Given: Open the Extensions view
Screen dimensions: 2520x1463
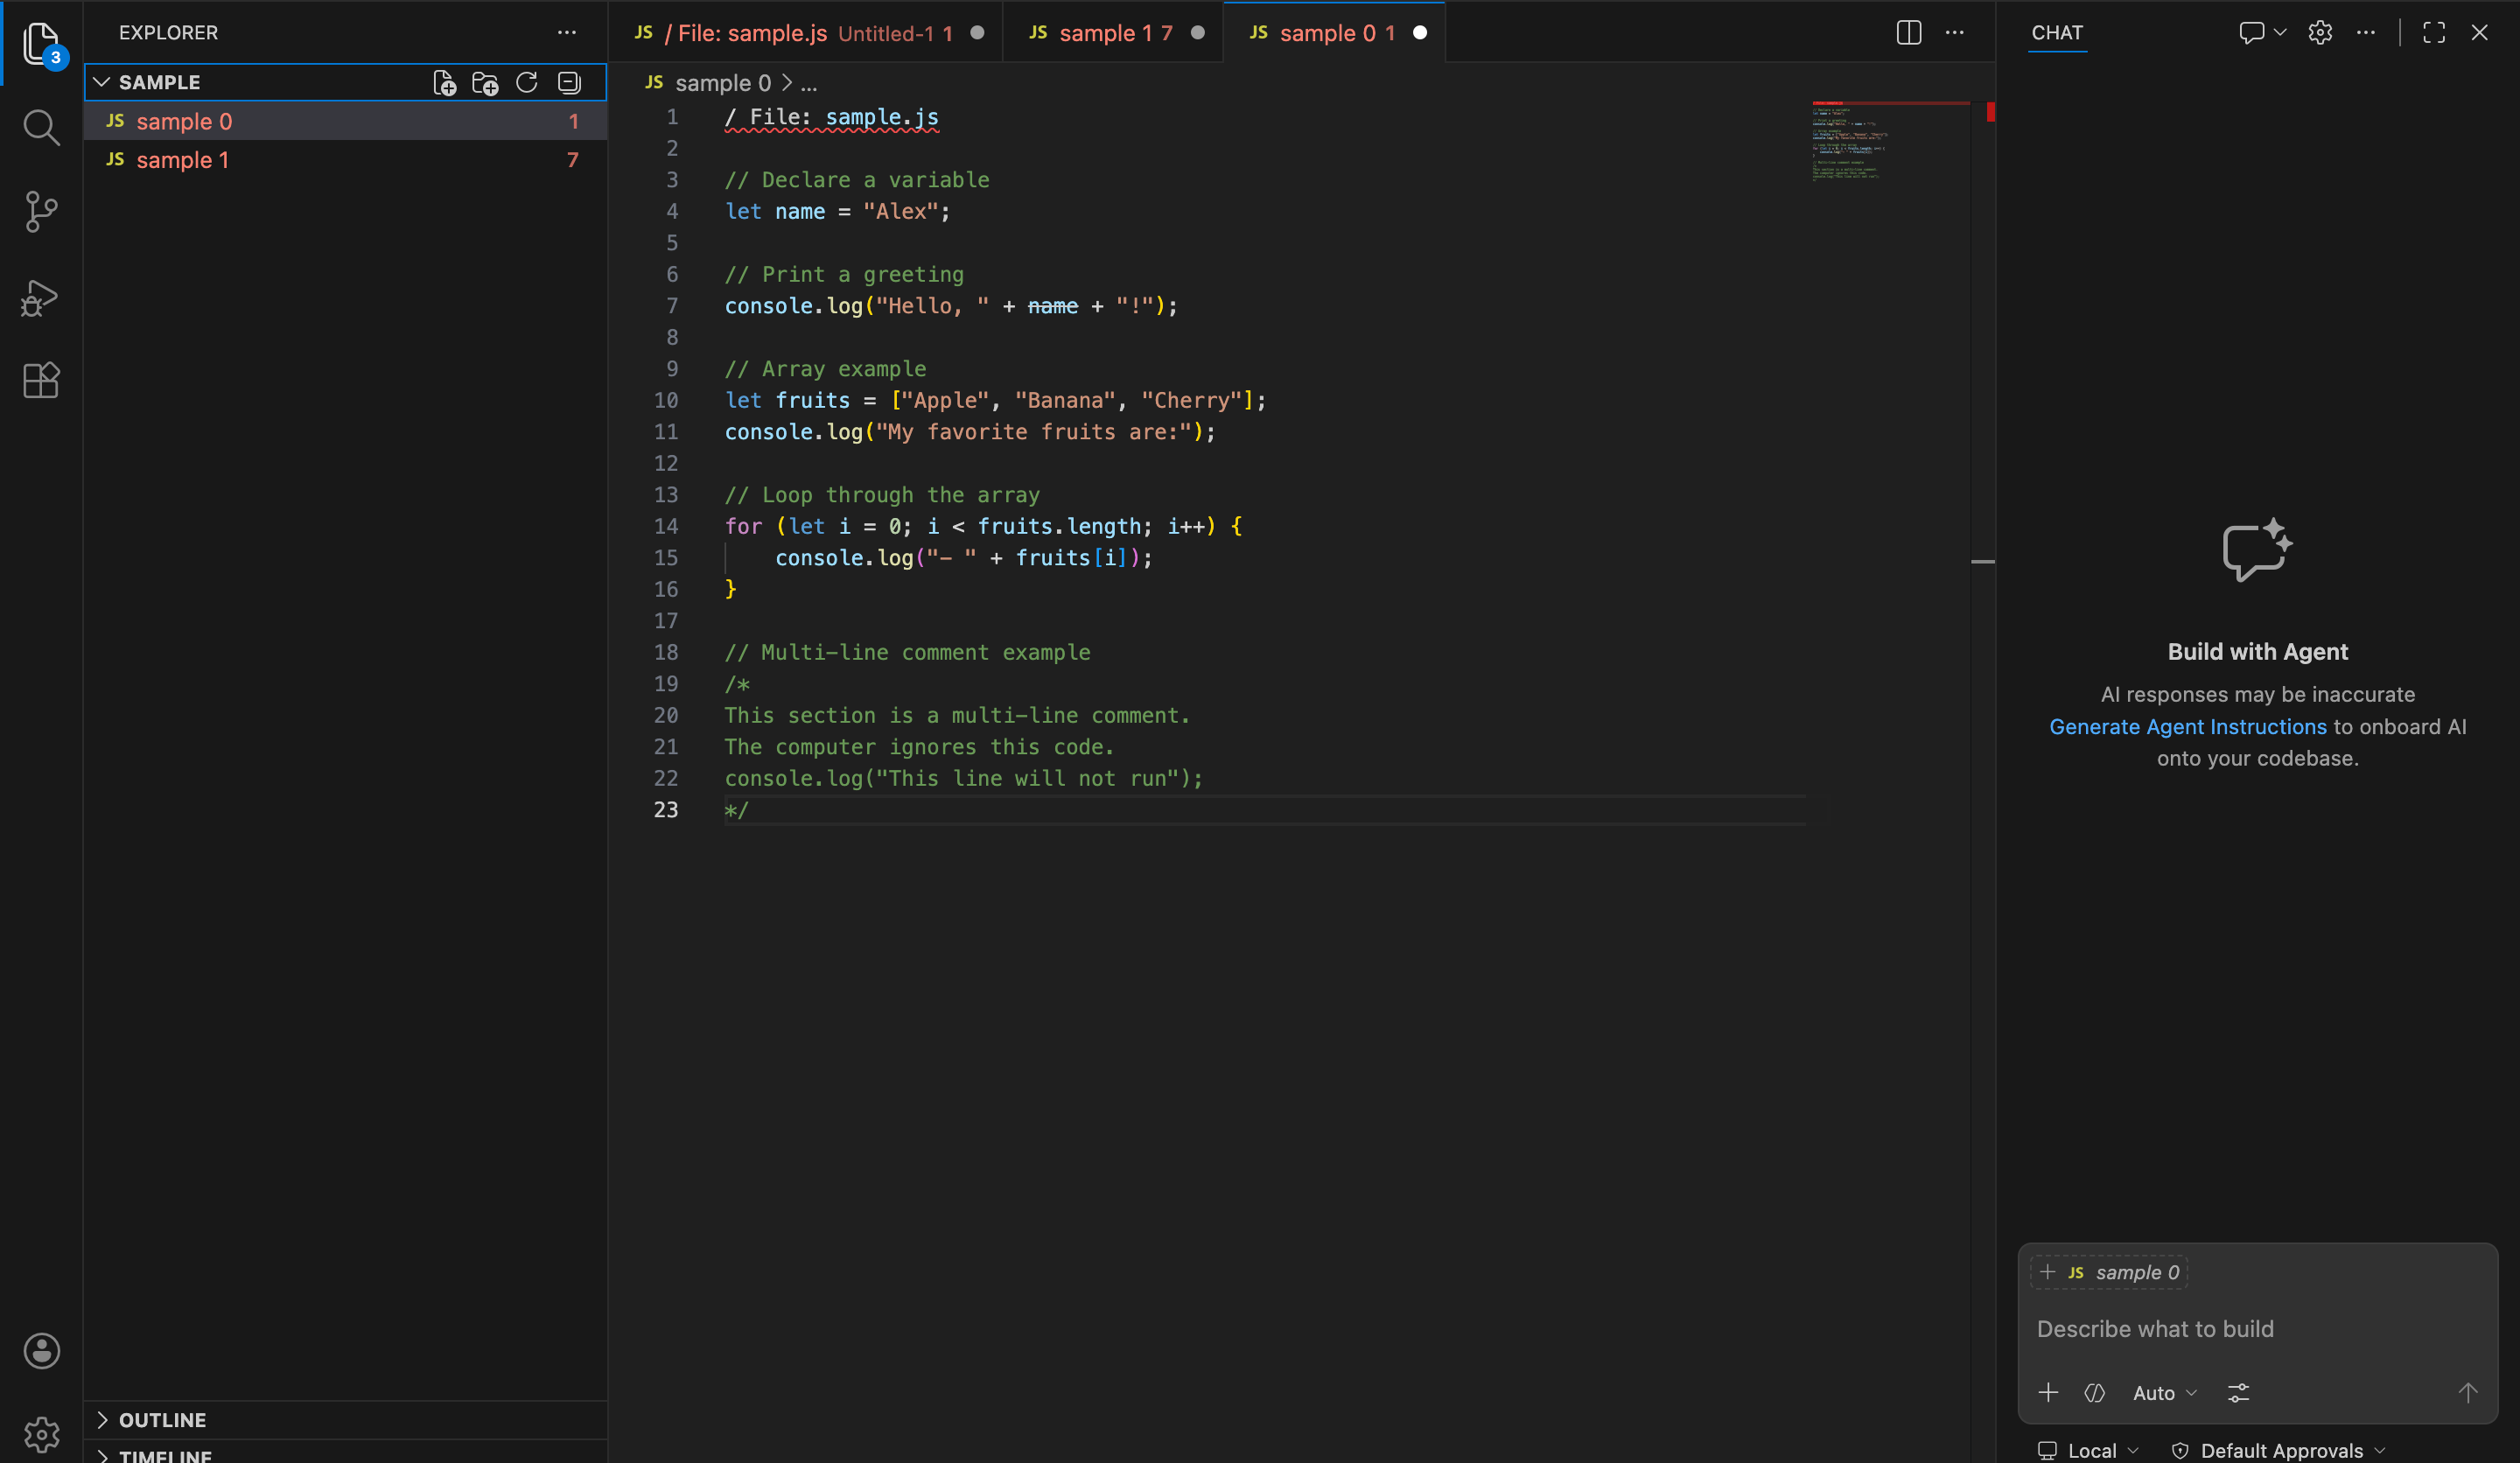Looking at the screenshot, I should tap(41, 380).
